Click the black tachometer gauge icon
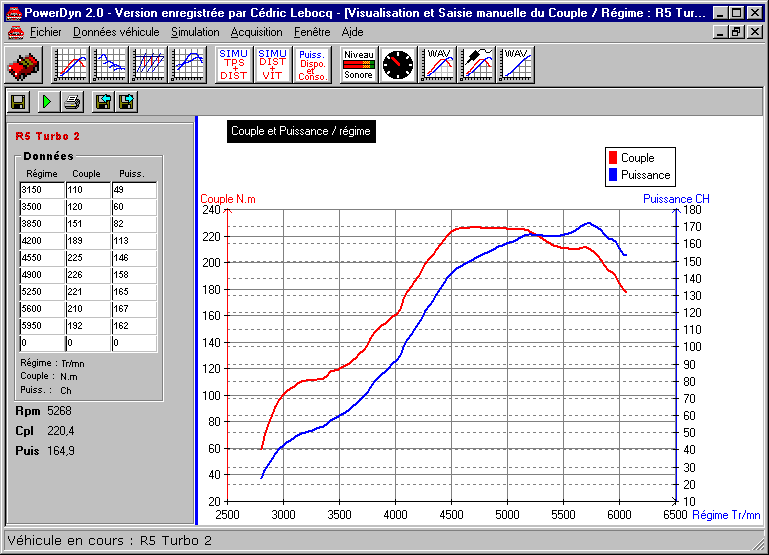 pos(398,65)
